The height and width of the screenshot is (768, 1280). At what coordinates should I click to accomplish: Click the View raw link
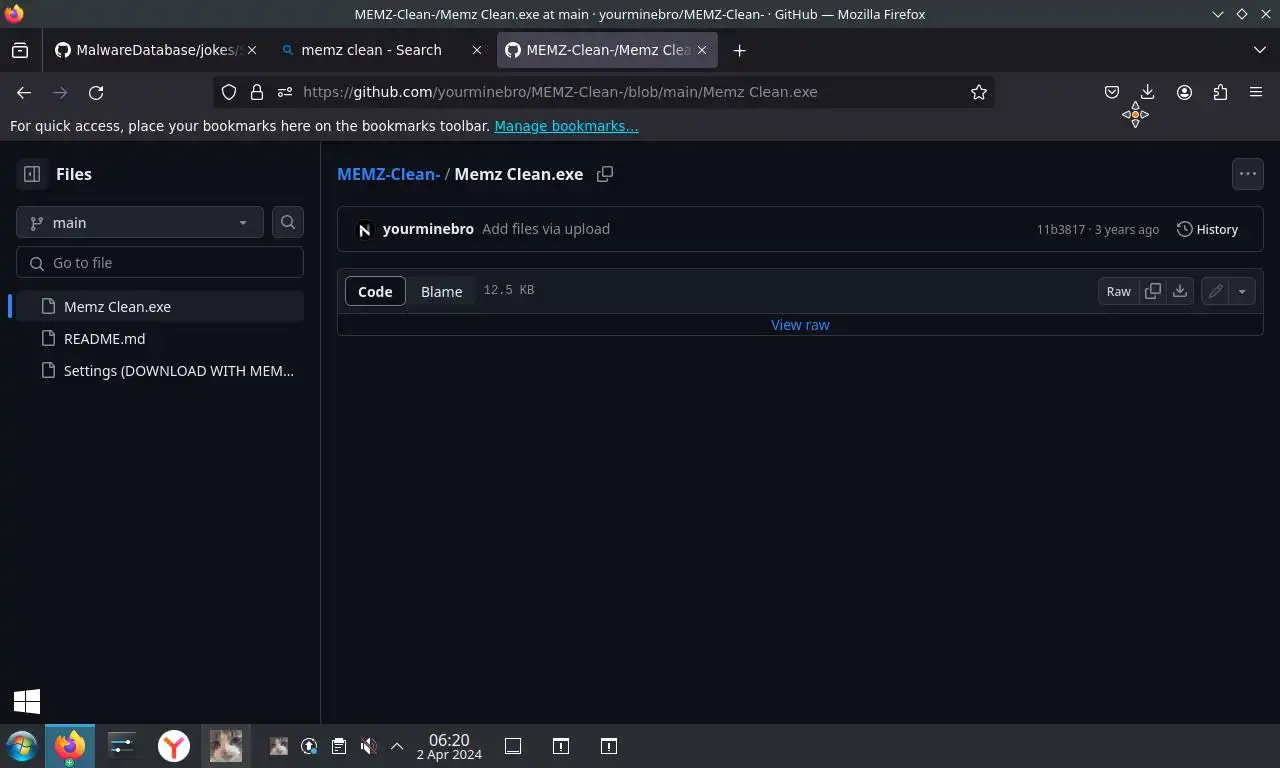tap(800, 324)
